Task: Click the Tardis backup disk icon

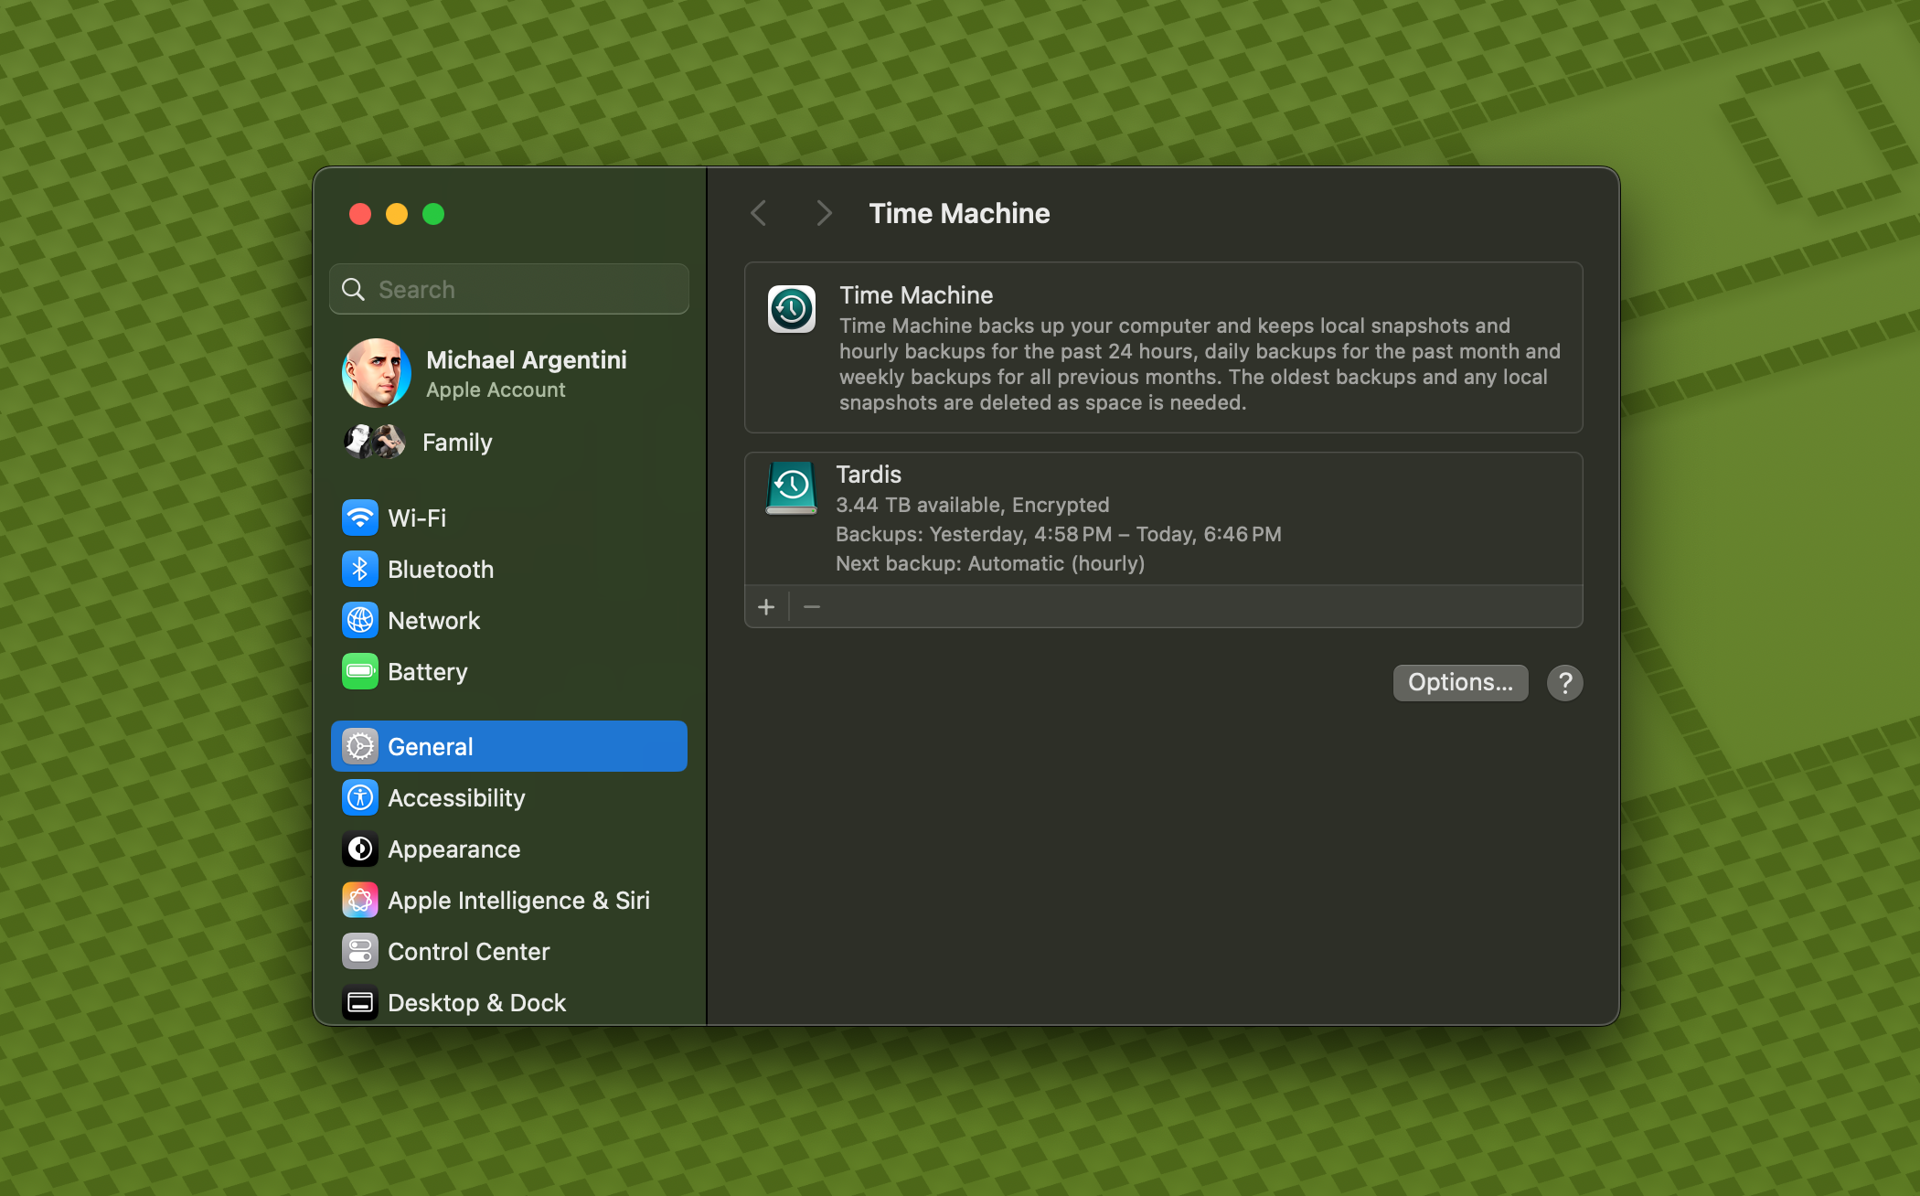Action: [x=791, y=488]
